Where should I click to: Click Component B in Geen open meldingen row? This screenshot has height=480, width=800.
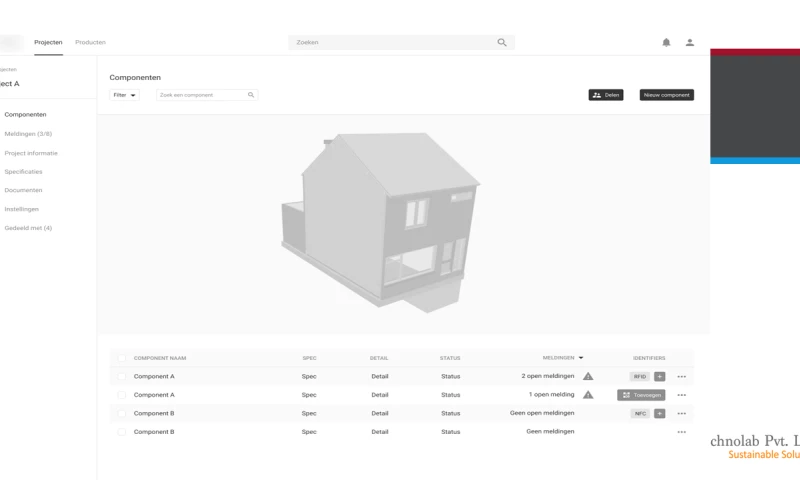coord(154,413)
